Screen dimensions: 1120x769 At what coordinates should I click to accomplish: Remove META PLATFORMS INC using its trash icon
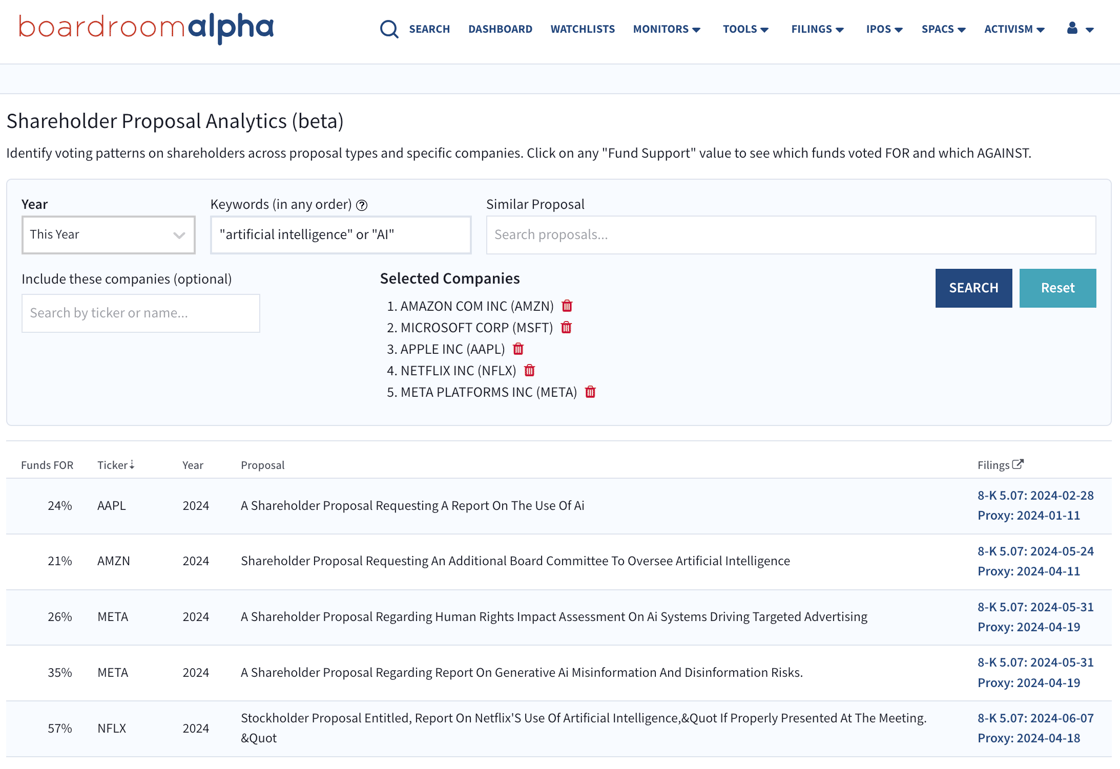click(590, 392)
